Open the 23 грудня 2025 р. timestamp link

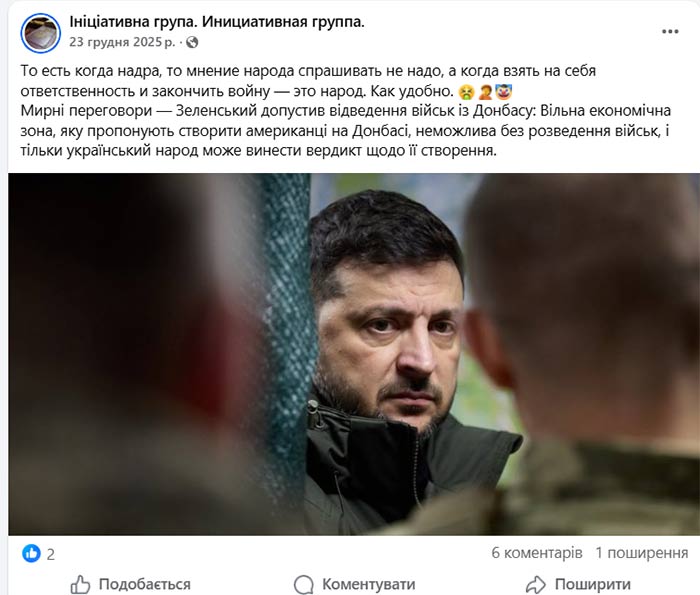pos(122,42)
